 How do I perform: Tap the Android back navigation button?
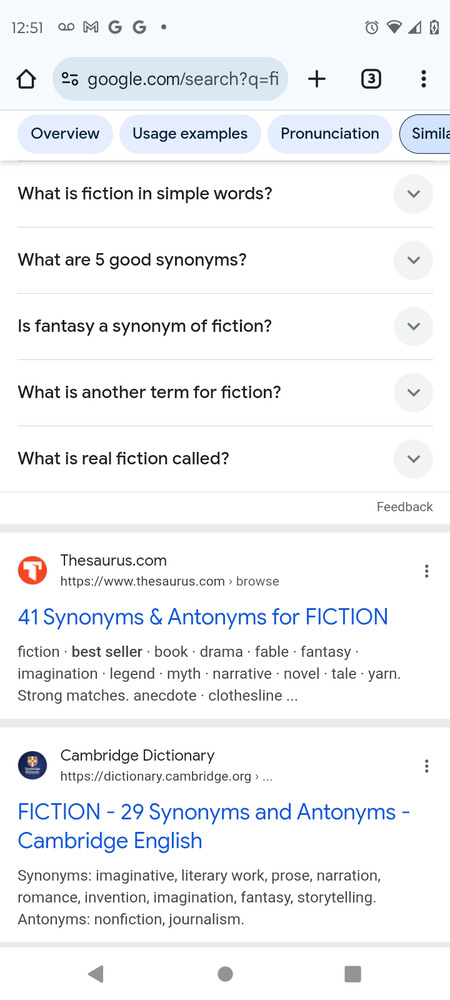[x=96, y=973]
